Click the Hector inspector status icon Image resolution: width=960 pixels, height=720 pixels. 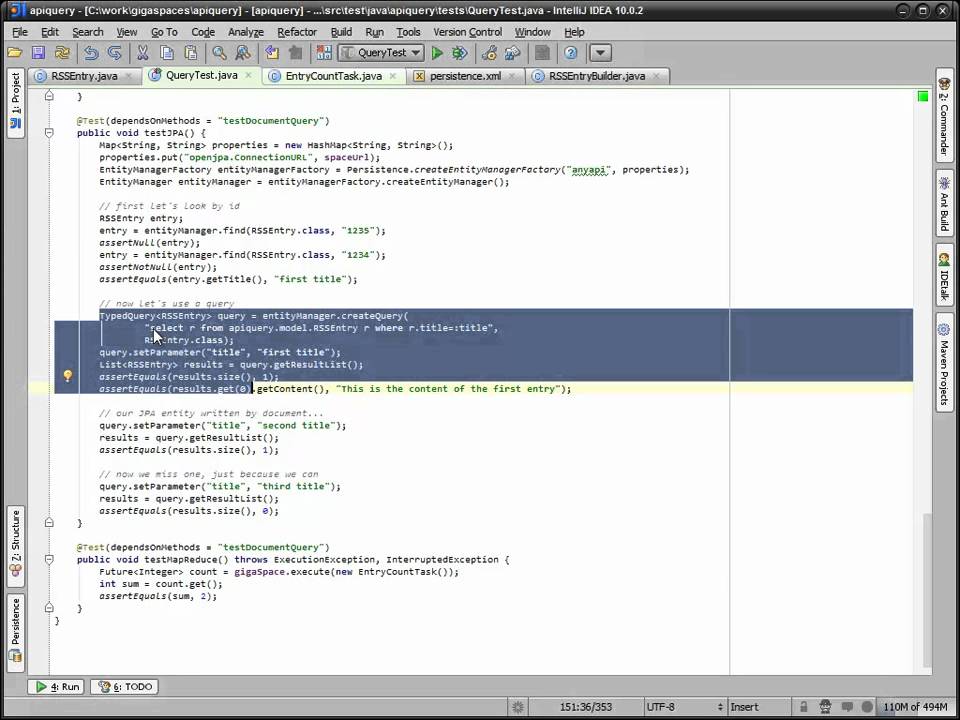(x=825, y=707)
